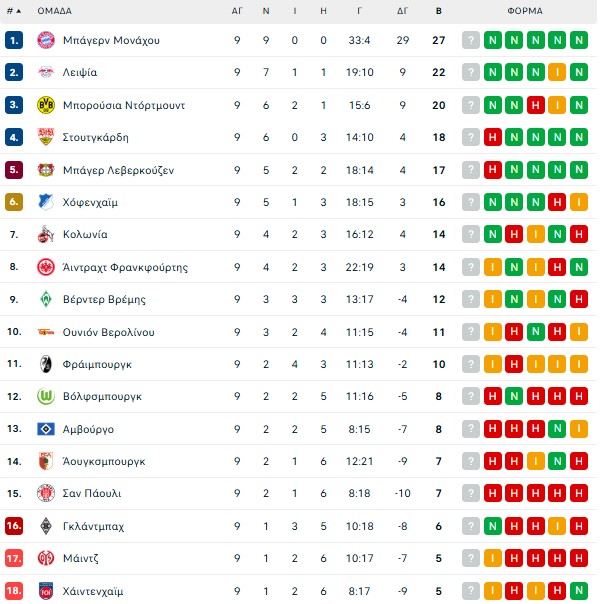
Task: Click the red rank 18 badge
Action: pyautogui.click(x=14, y=591)
